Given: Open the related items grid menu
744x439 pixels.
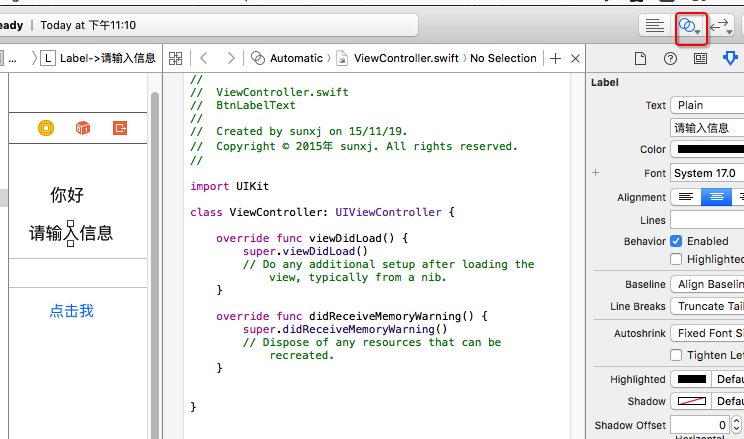Looking at the screenshot, I should click(176, 58).
